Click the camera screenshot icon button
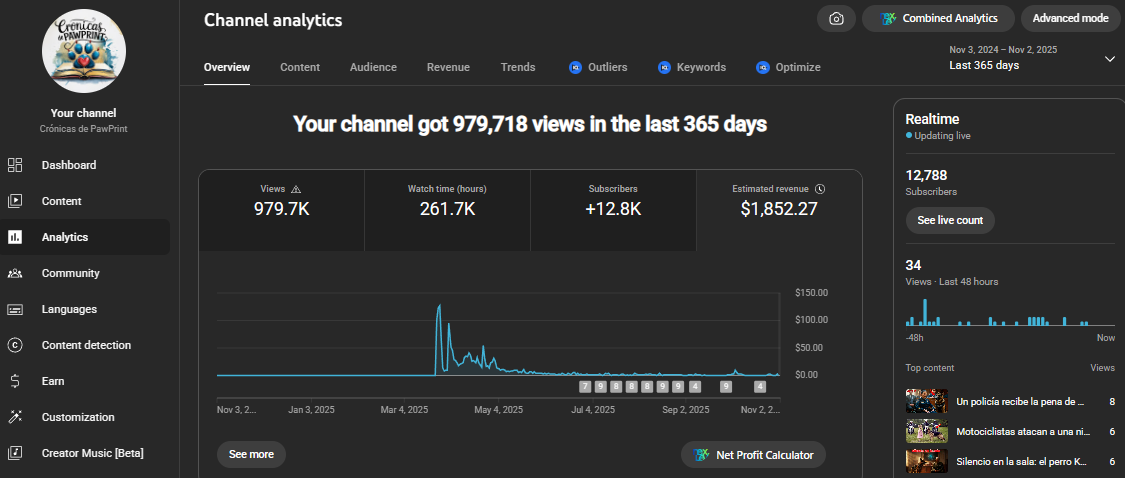The width and height of the screenshot is (1125, 478). (x=836, y=18)
